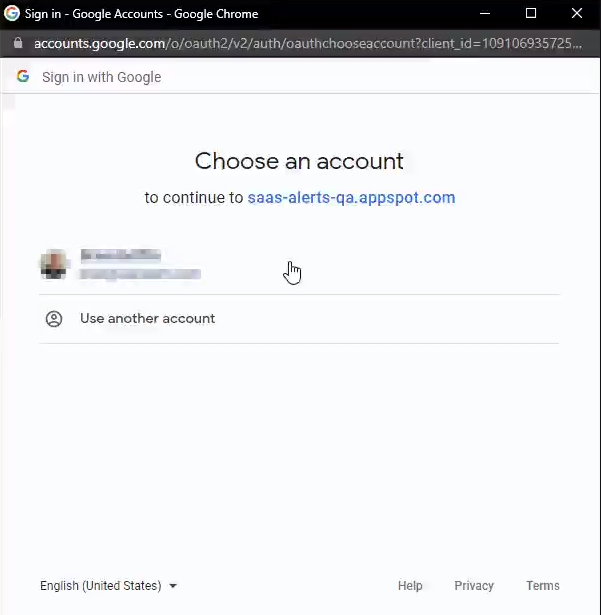Open the Privacy link in footer
Viewport: 601px width, 615px height.
tap(474, 586)
